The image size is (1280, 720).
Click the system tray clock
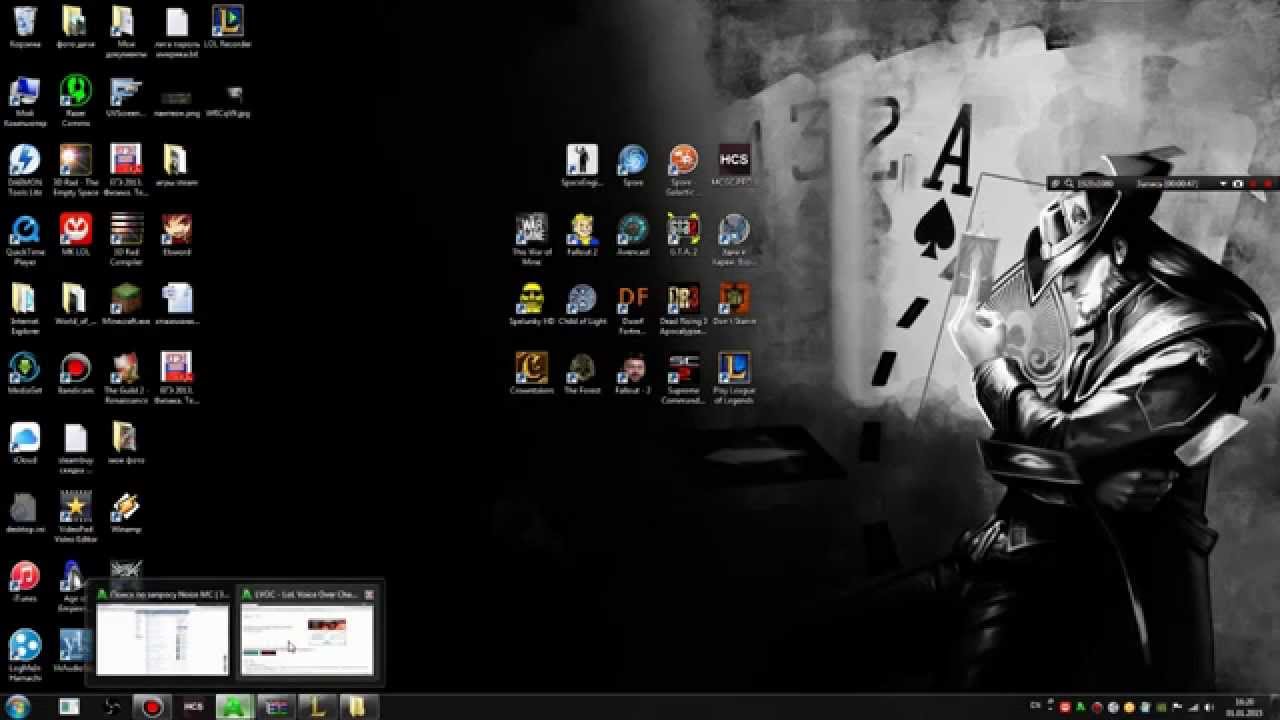click(1243, 707)
